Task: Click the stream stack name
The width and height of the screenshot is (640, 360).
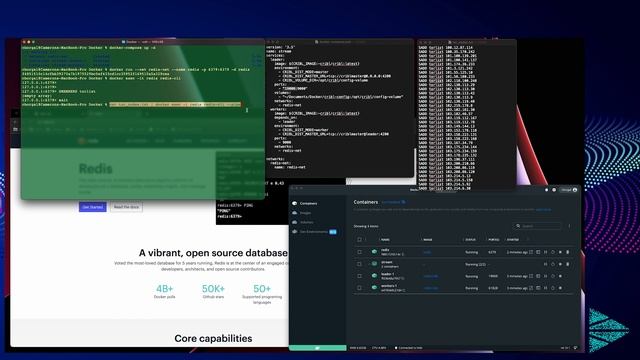Action: (387, 262)
